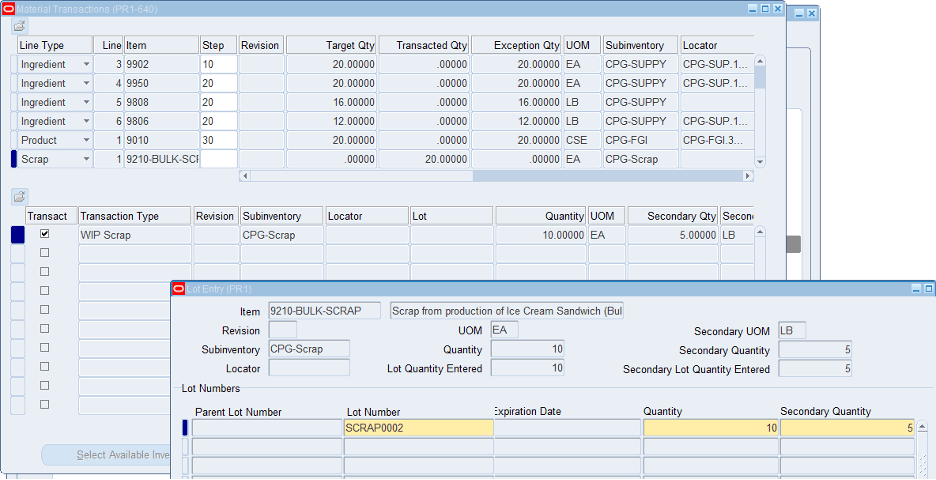The image size is (936, 480).
Task: Click the Step field for item 9010
Action: coord(218,140)
